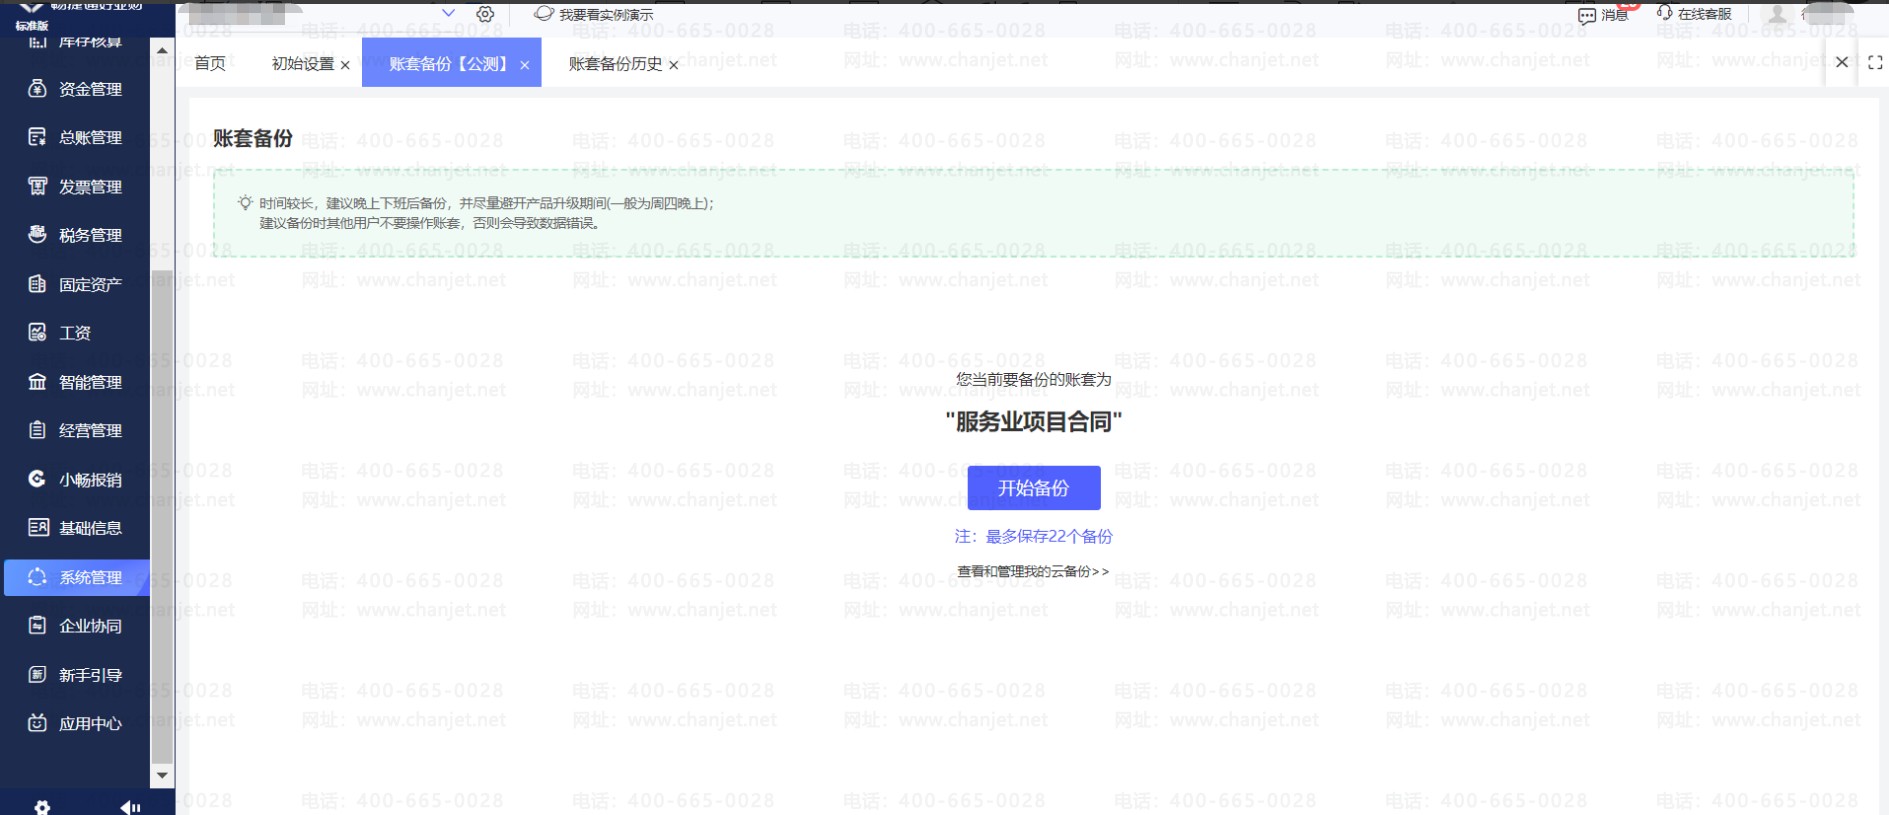Click the 开始备份 button
This screenshot has height=815, width=1889.
tap(1034, 488)
